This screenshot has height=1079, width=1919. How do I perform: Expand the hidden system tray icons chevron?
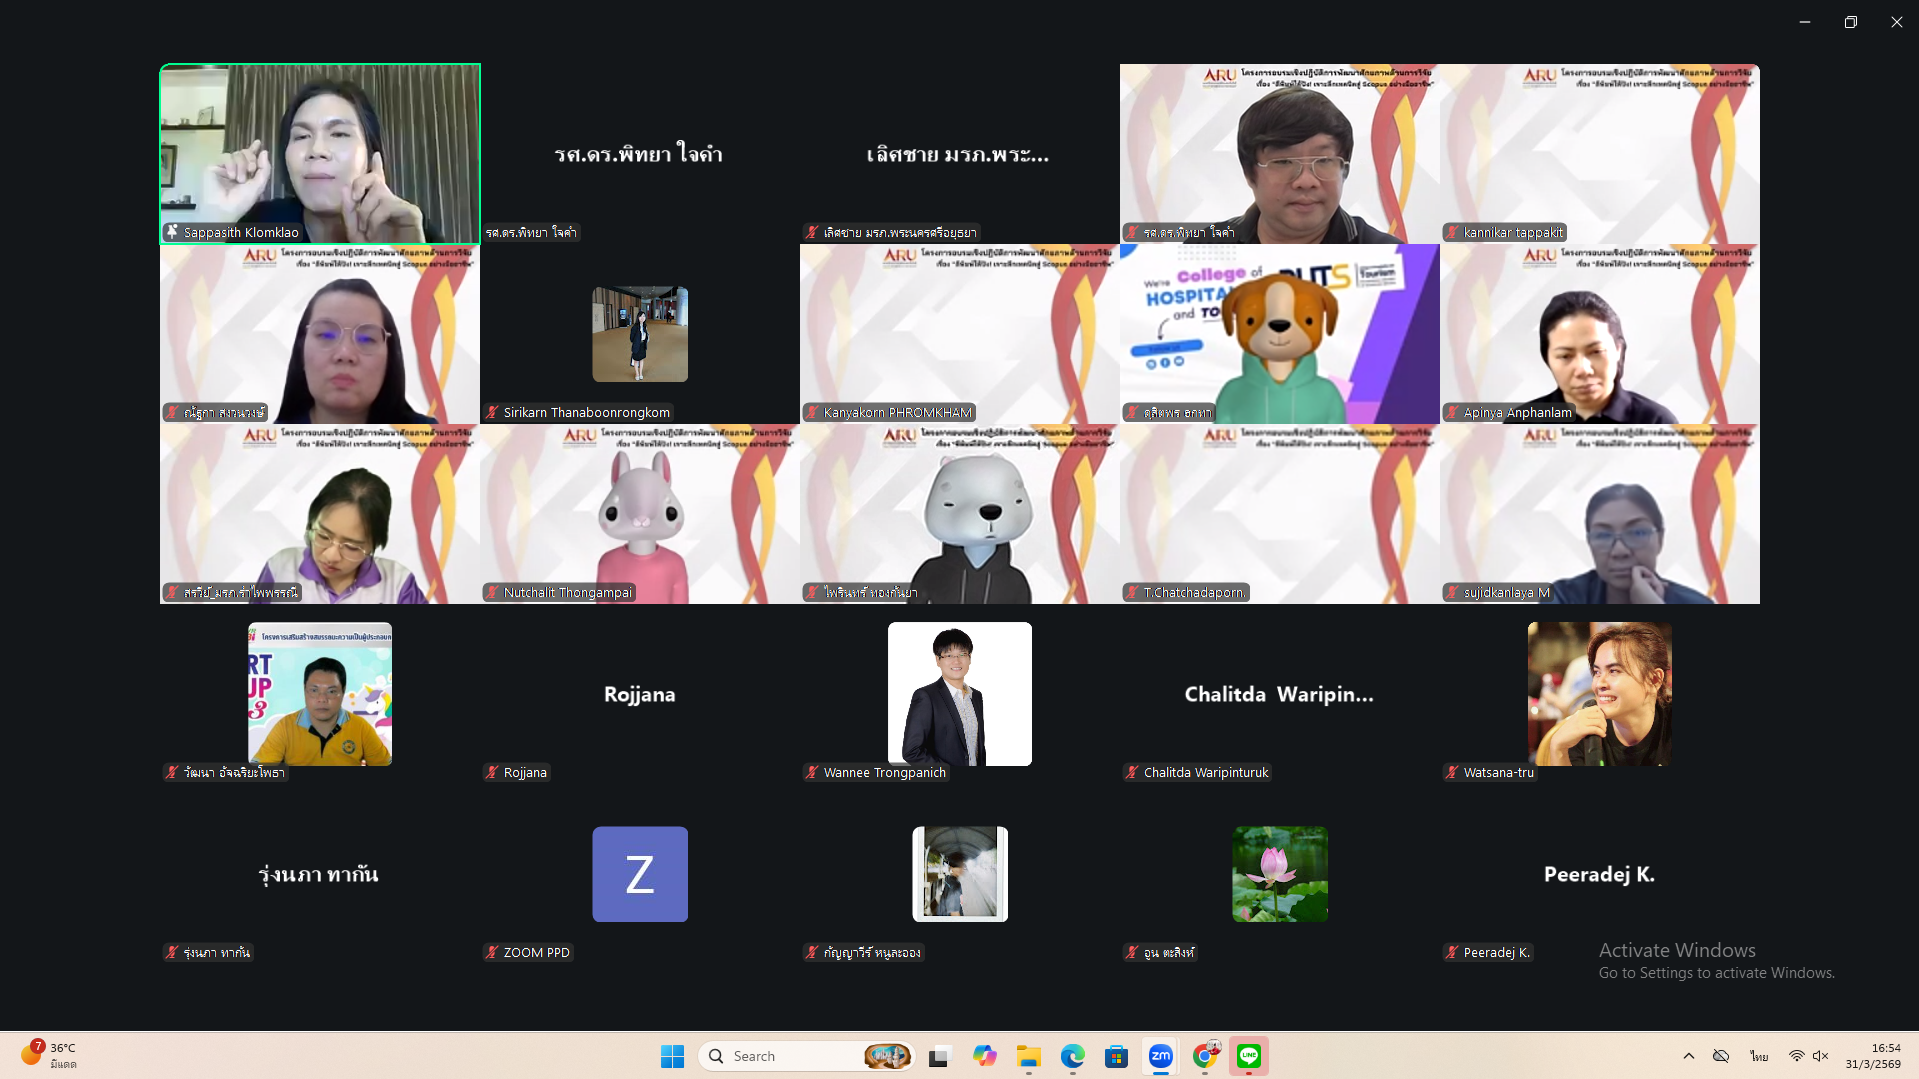[1689, 1056]
